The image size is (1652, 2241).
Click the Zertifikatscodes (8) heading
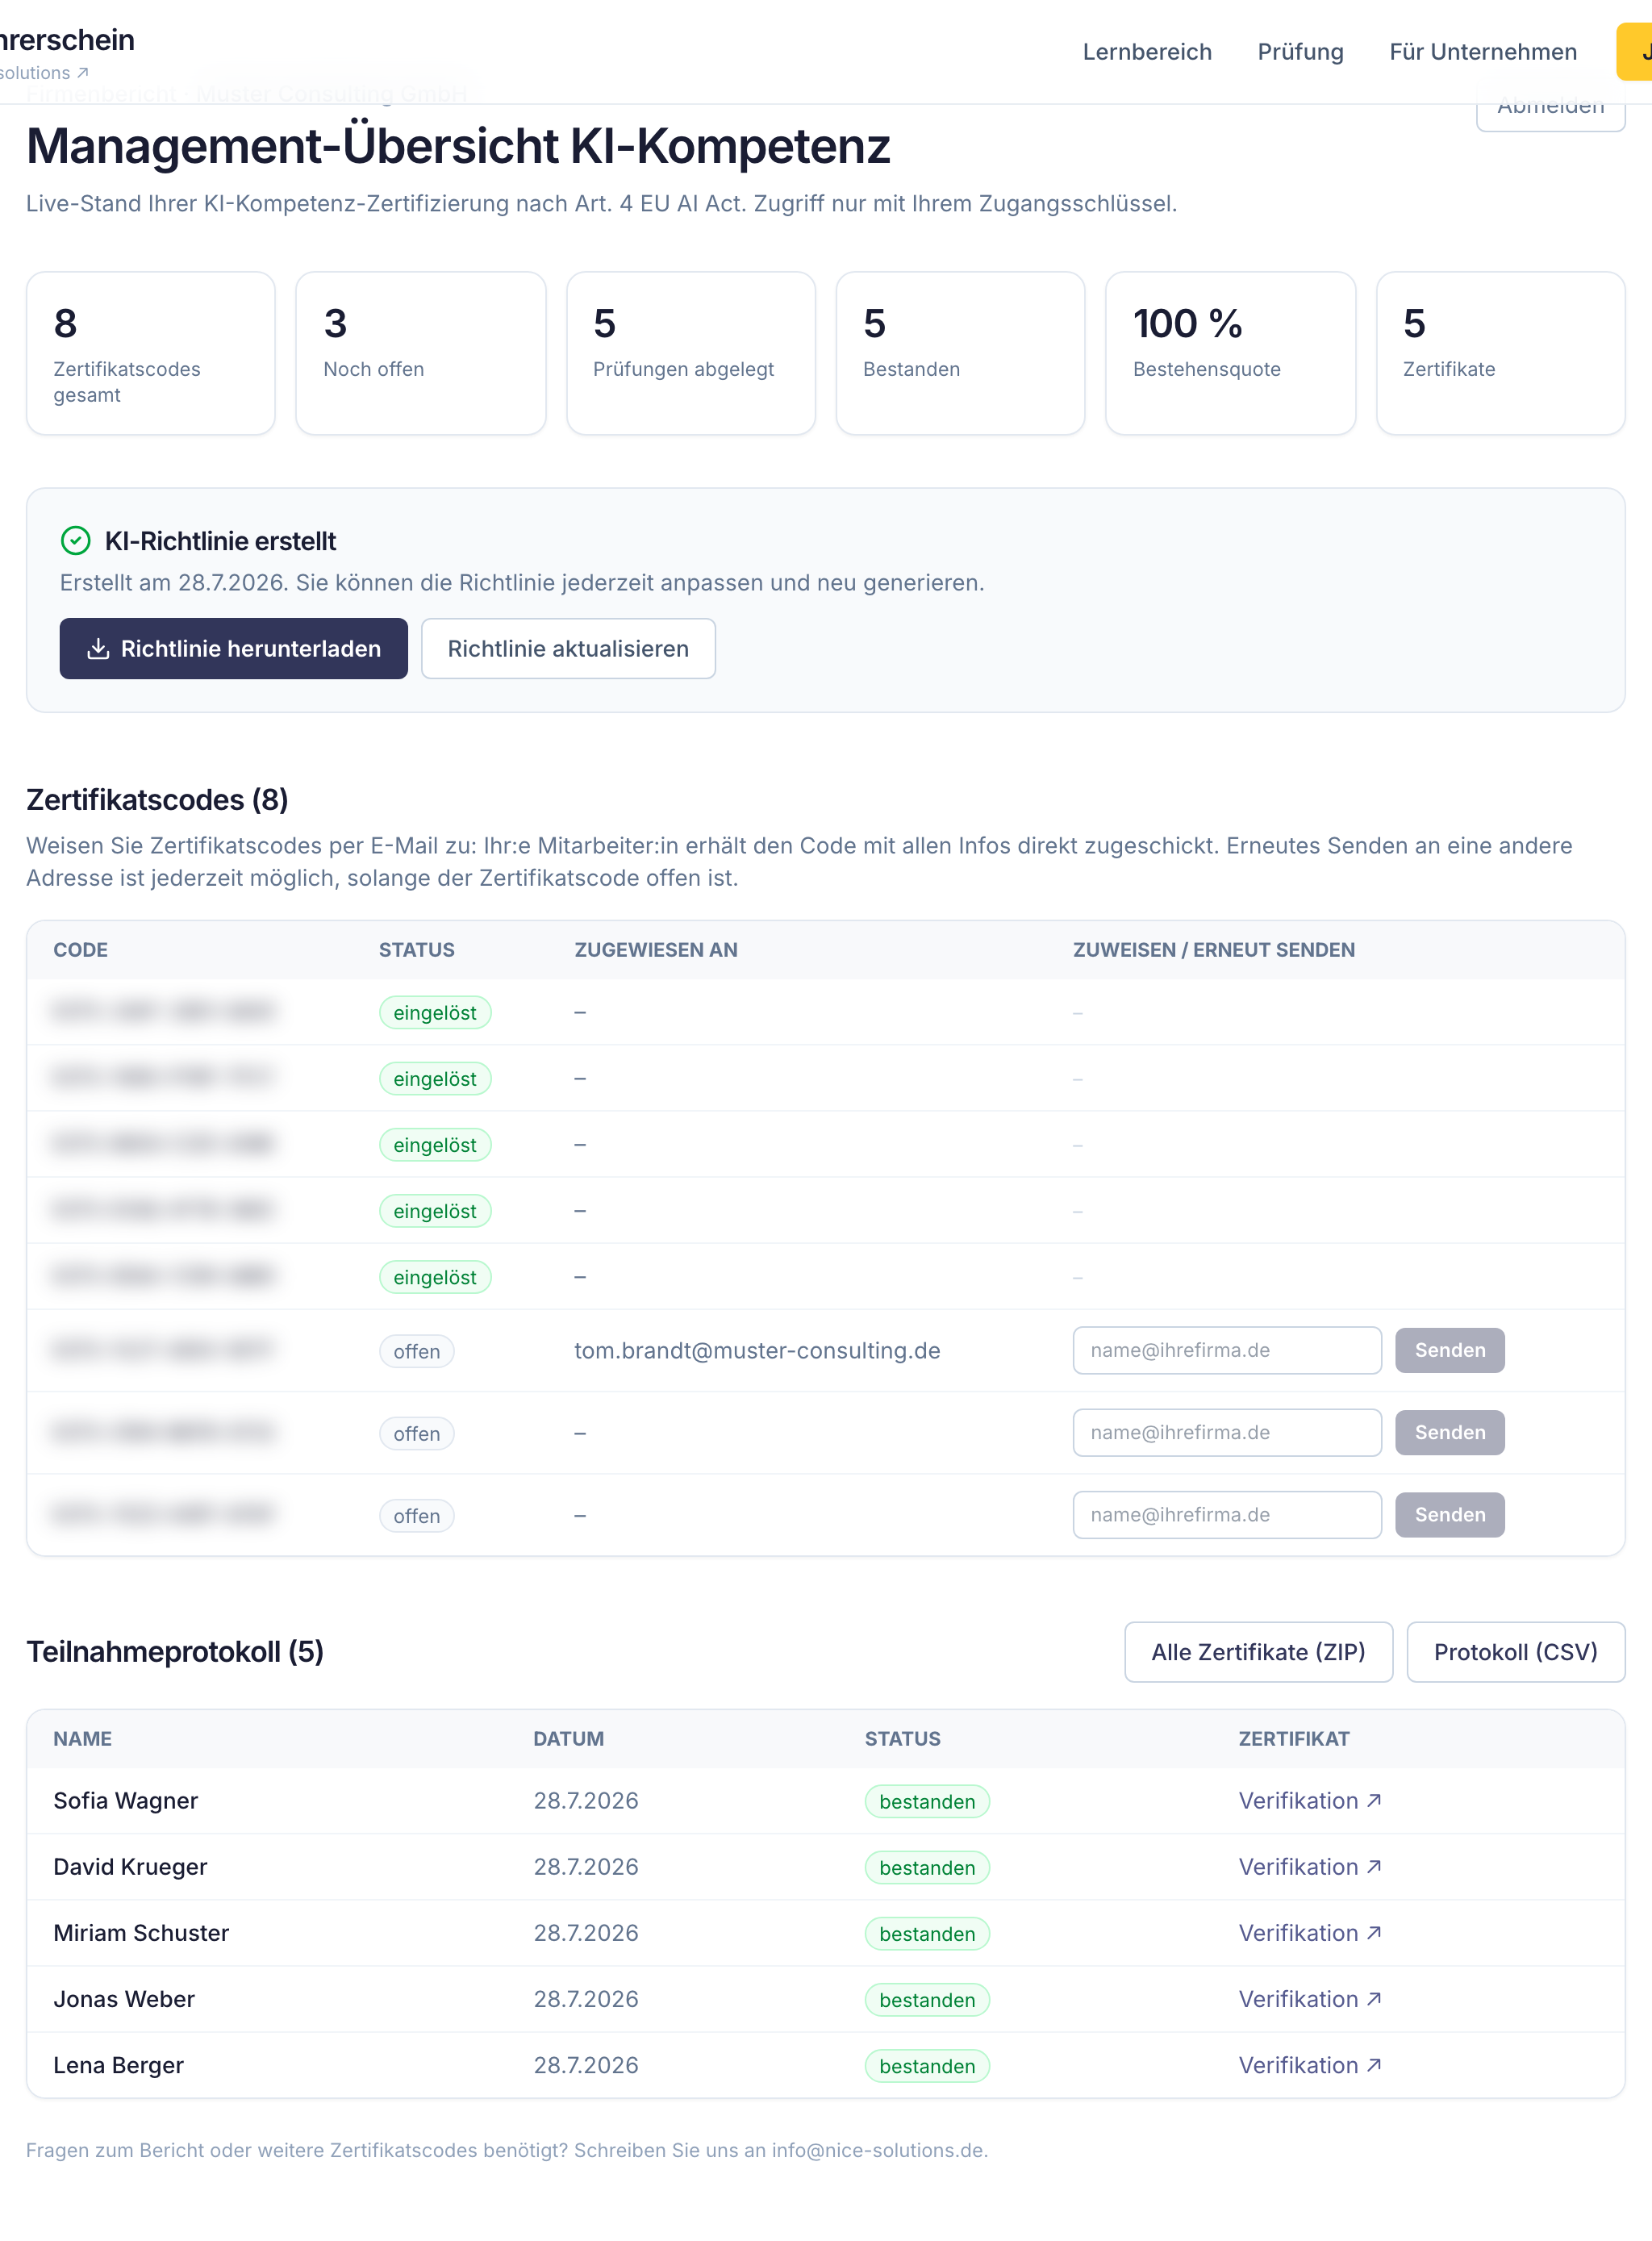[157, 799]
